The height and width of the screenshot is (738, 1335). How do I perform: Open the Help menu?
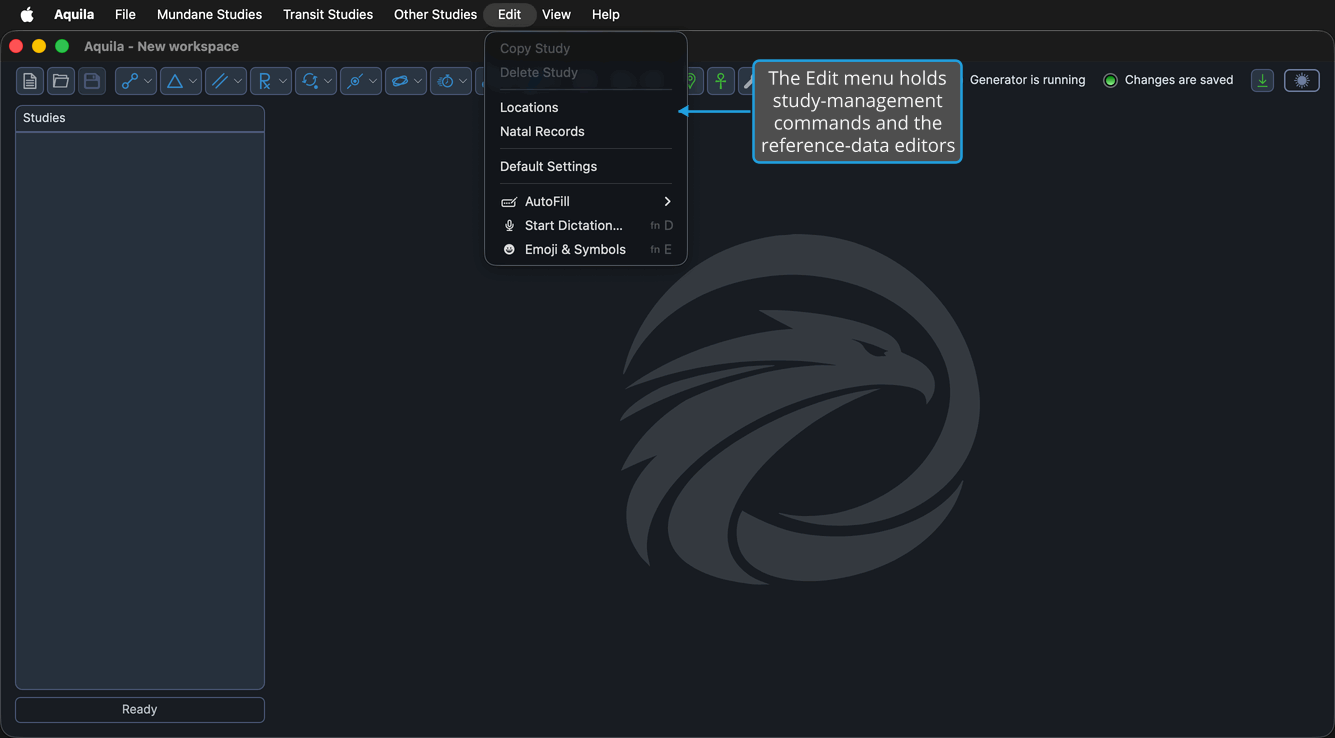click(x=605, y=14)
